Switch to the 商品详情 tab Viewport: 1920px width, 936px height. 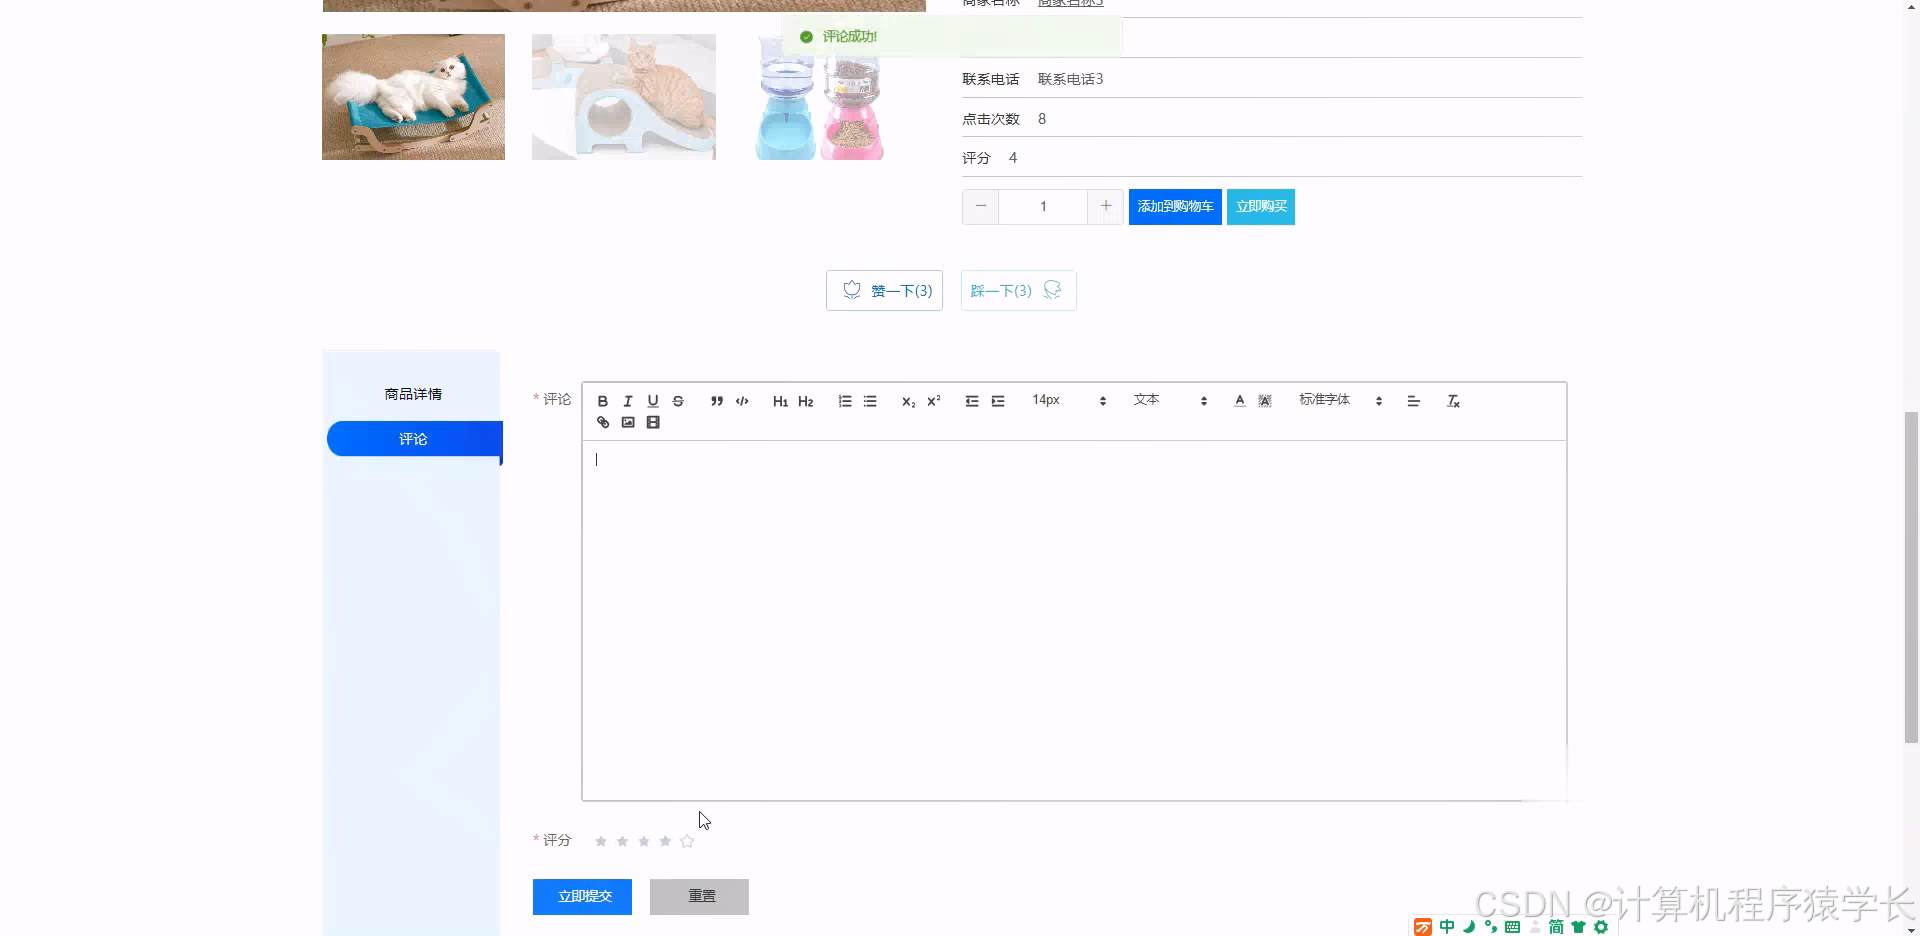[x=412, y=393]
